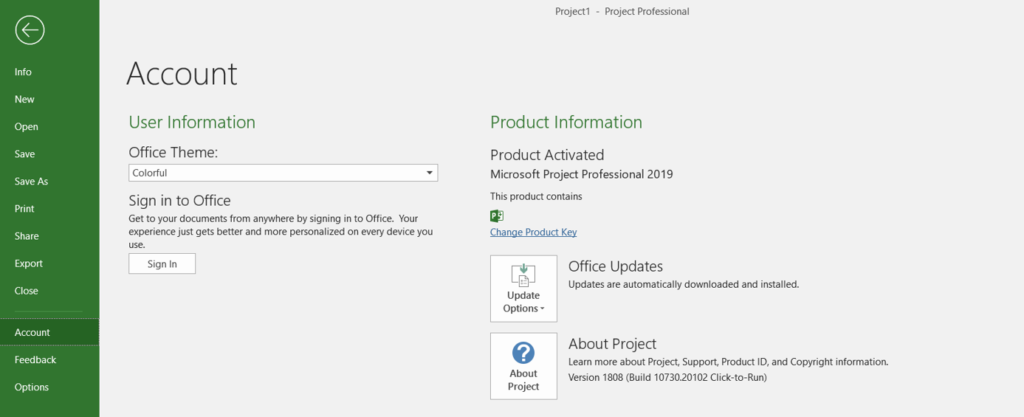Select the Print menu item
The width and height of the screenshot is (1024, 417).
click(x=24, y=209)
